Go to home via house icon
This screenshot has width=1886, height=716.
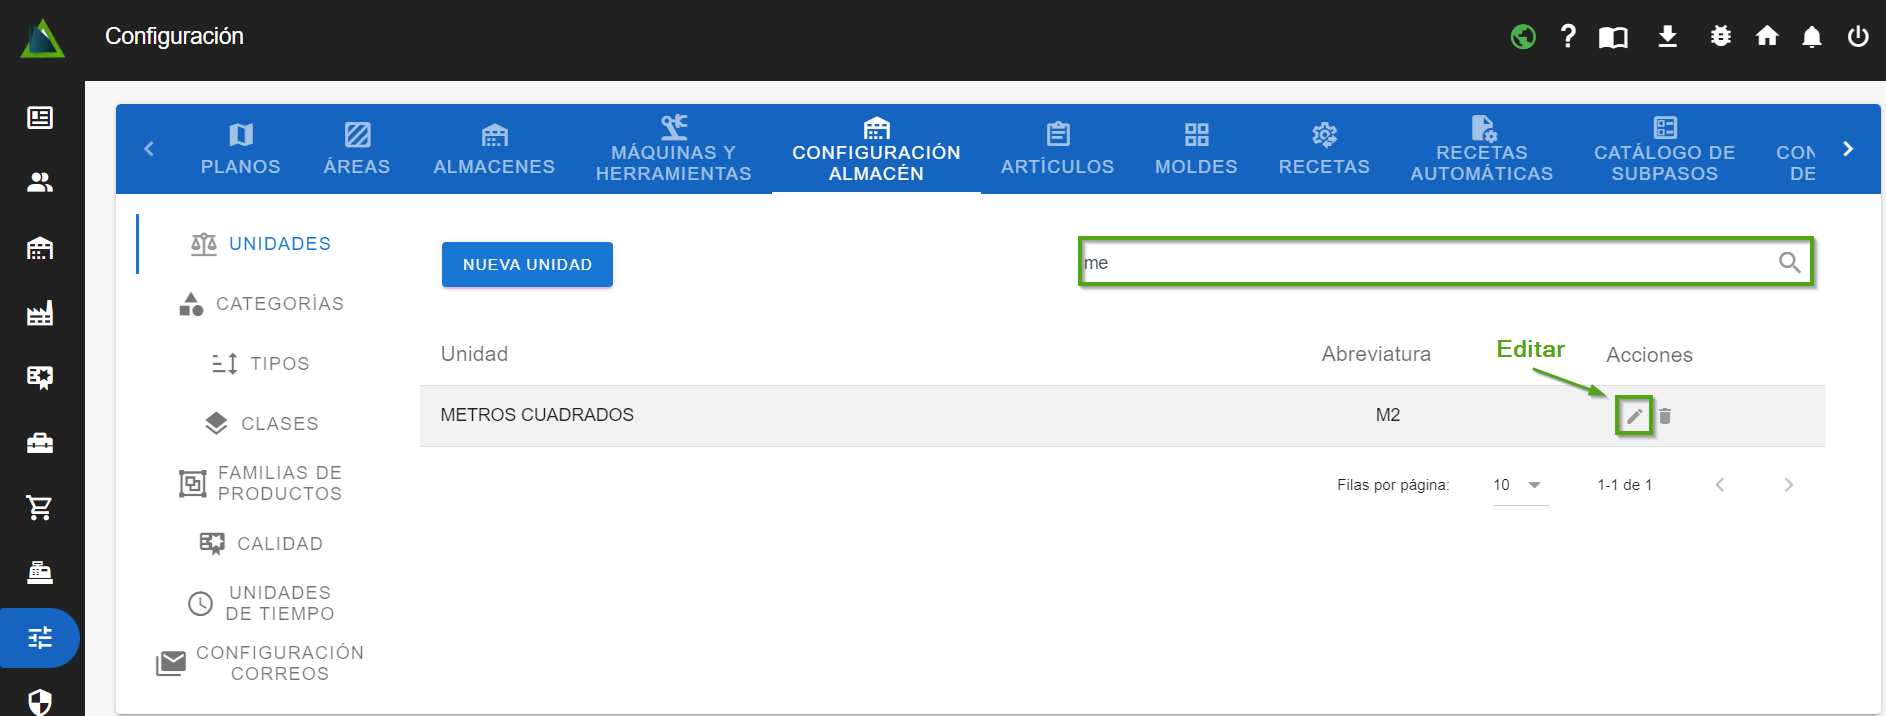[1767, 37]
